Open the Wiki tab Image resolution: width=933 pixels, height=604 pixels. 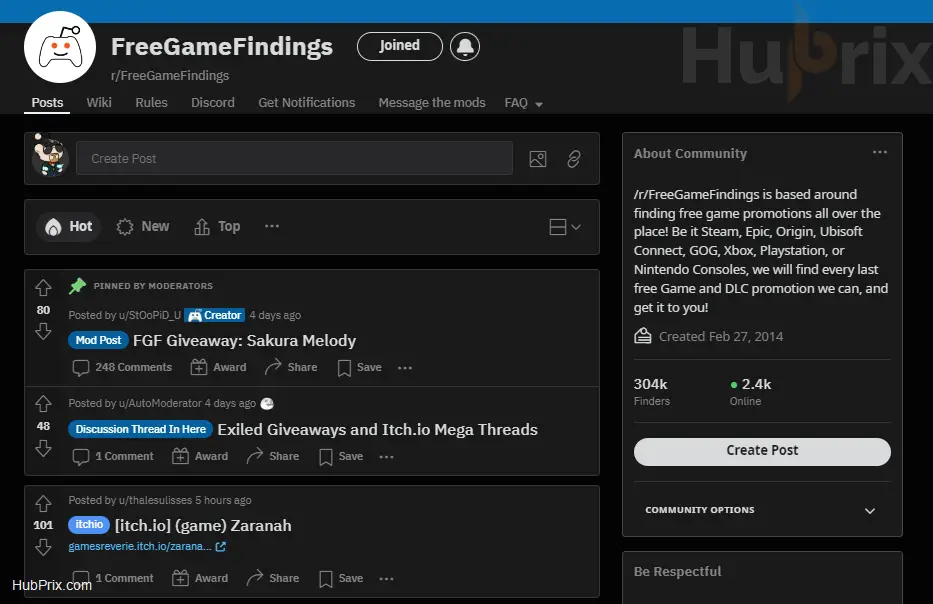[x=99, y=102]
